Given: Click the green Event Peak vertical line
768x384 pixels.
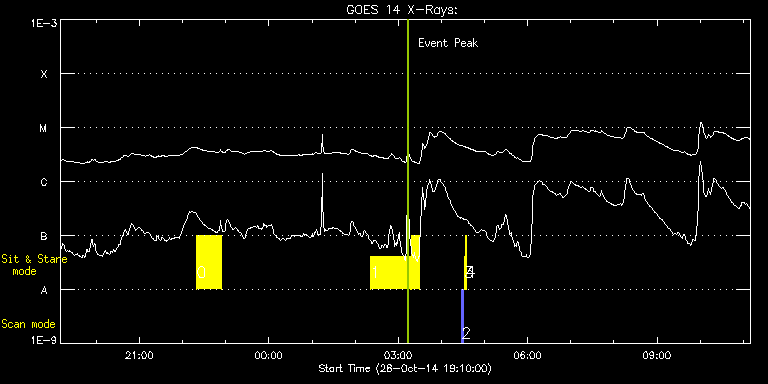Looking at the screenshot, I should tap(408, 181).
